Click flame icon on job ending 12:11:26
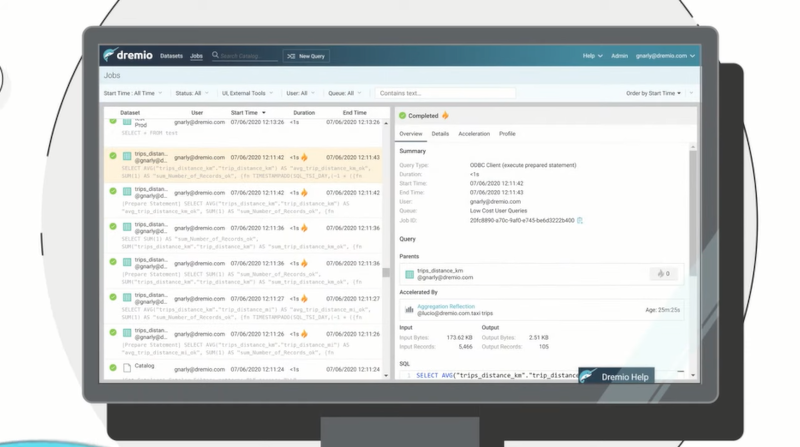 click(x=305, y=334)
